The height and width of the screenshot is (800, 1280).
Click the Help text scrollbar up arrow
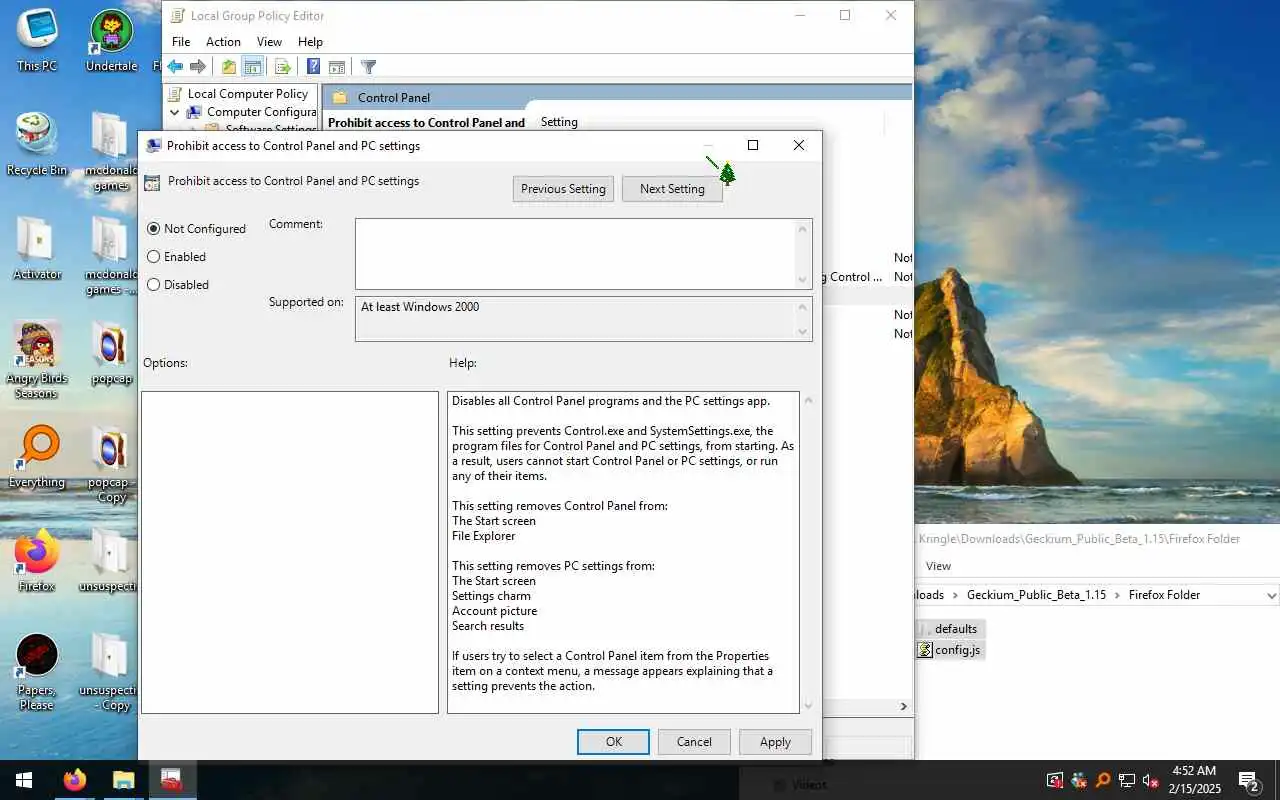coord(808,400)
